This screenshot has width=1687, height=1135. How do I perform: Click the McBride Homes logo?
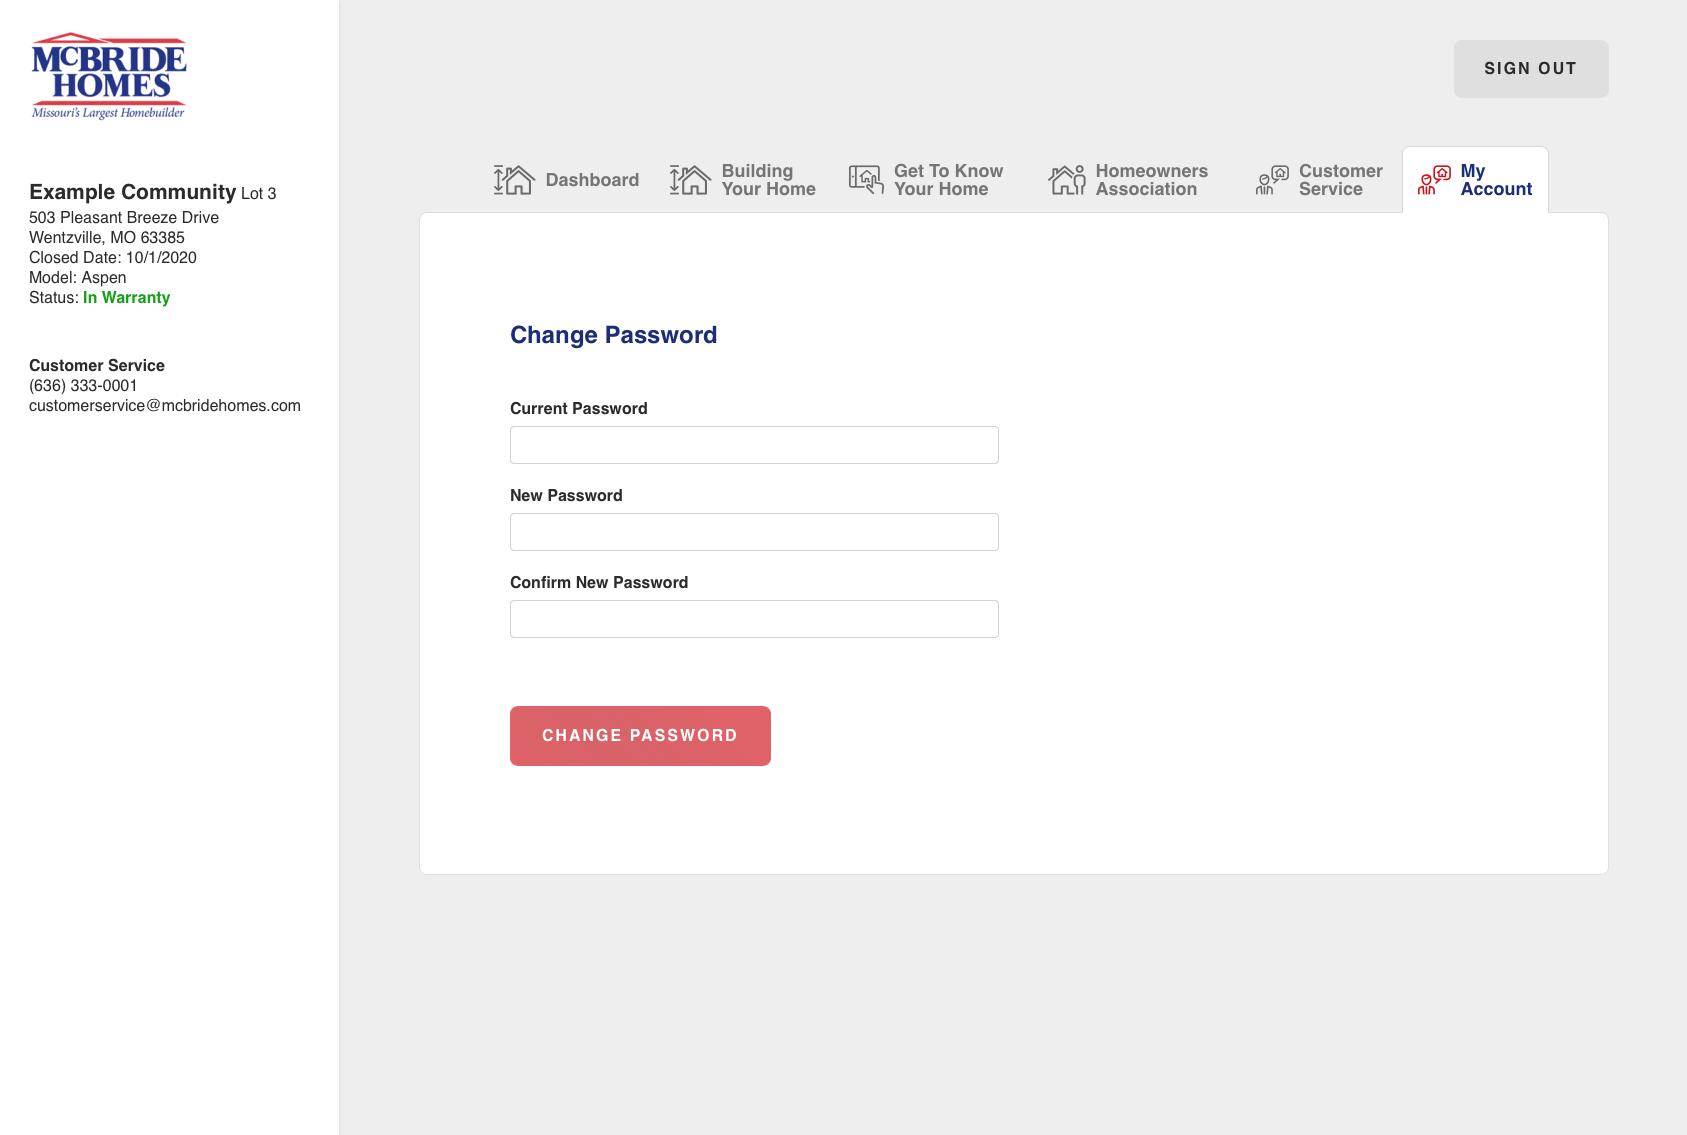pyautogui.click(x=108, y=76)
